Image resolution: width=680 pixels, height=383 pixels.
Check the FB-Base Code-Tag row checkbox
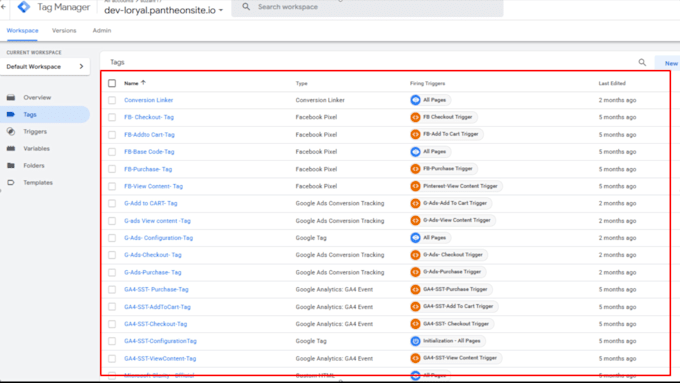(x=112, y=152)
